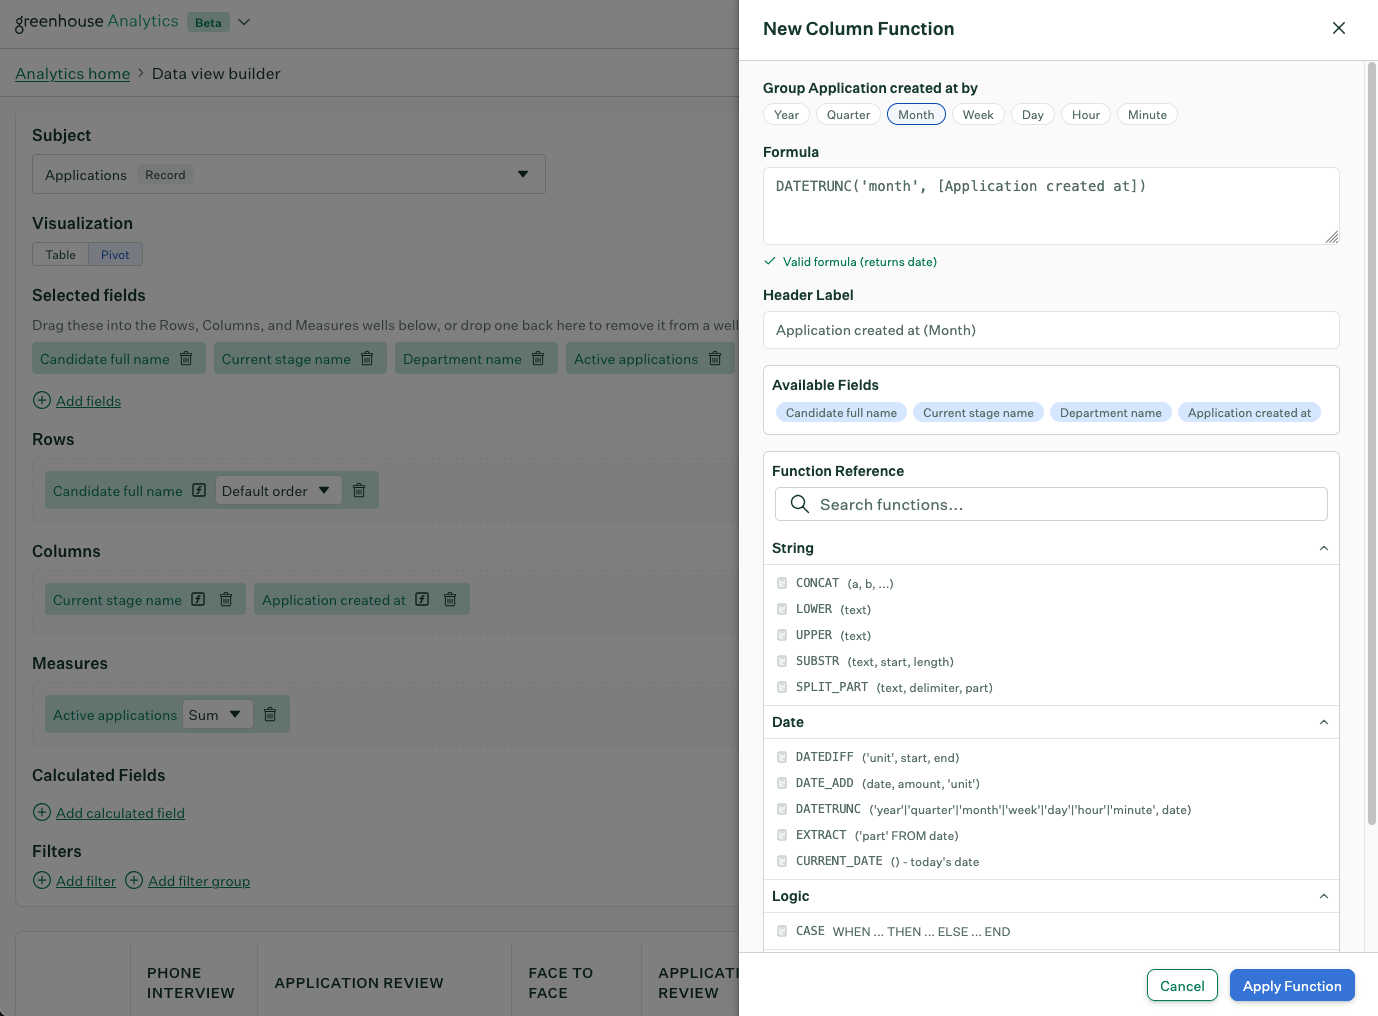Screen dimensions: 1378x1016
Task: Switch visualization to Pivot
Action: pos(115,254)
